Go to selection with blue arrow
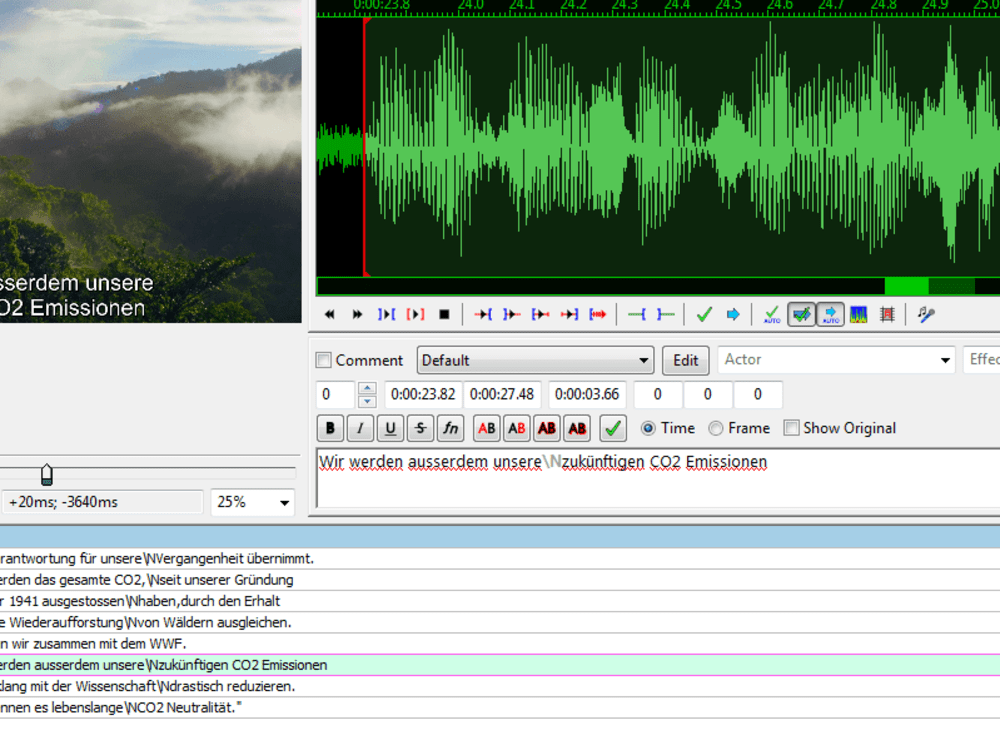 pos(733,314)
